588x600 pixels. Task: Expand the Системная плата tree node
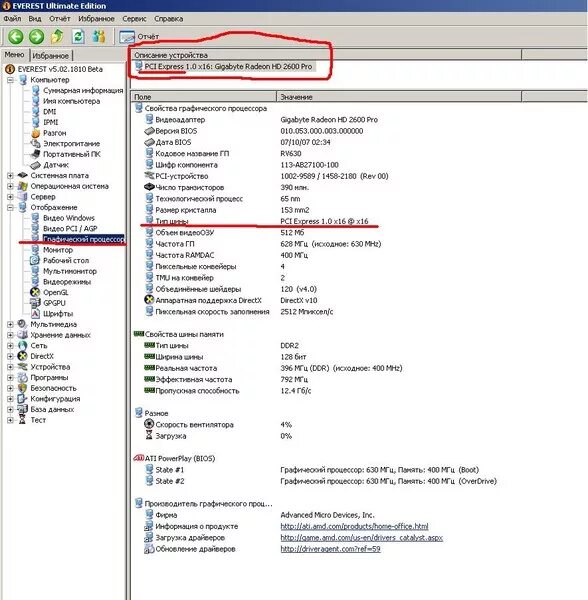[10, 176]
